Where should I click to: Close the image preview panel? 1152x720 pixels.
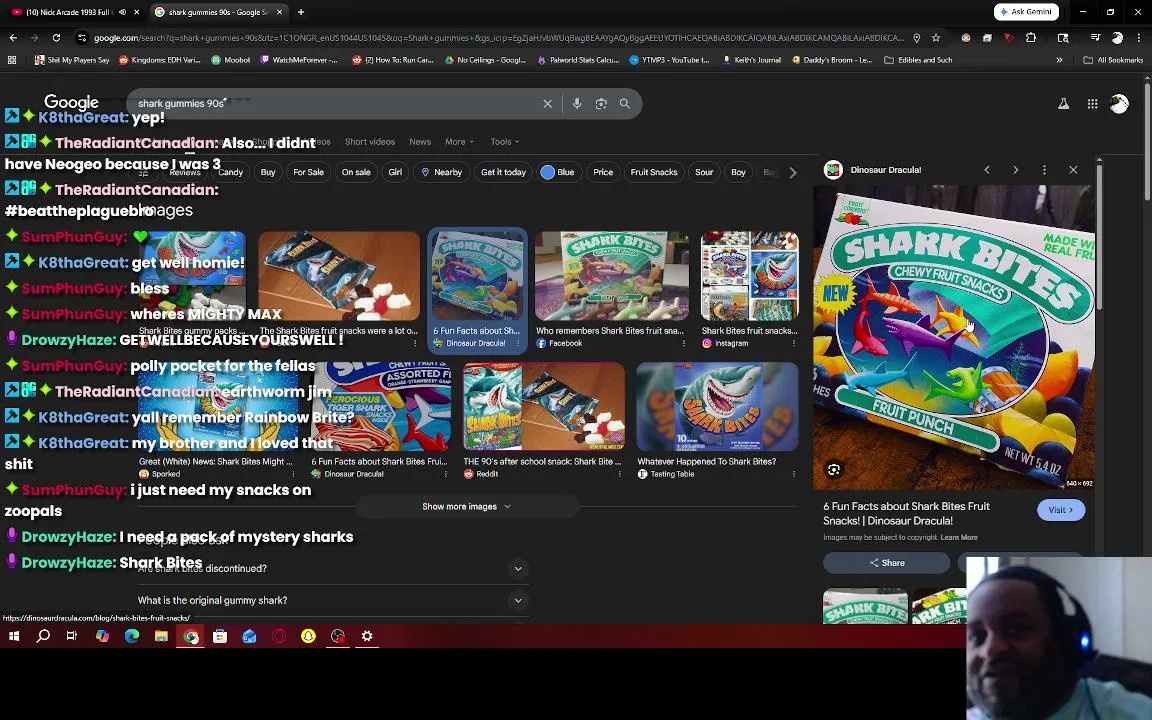(x=1073, y=170)
